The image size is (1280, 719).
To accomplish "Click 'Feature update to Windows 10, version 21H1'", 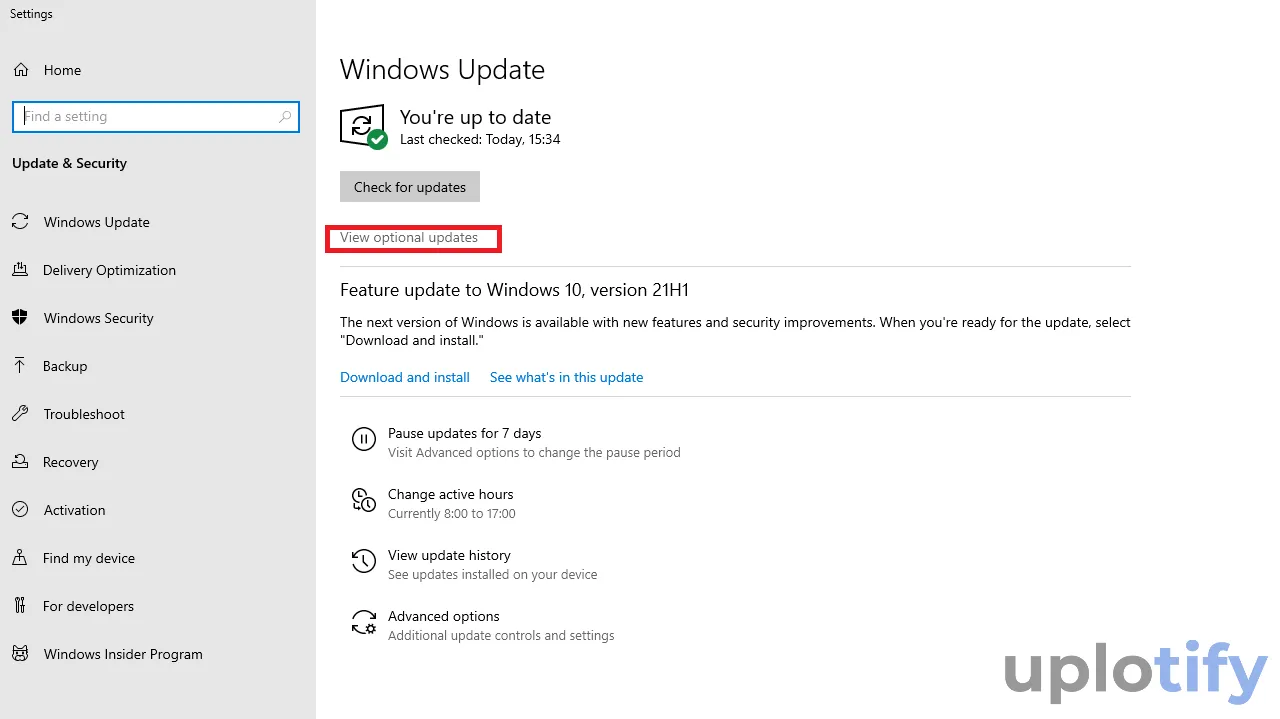I will pyautogui.click(x=514, y=290).
